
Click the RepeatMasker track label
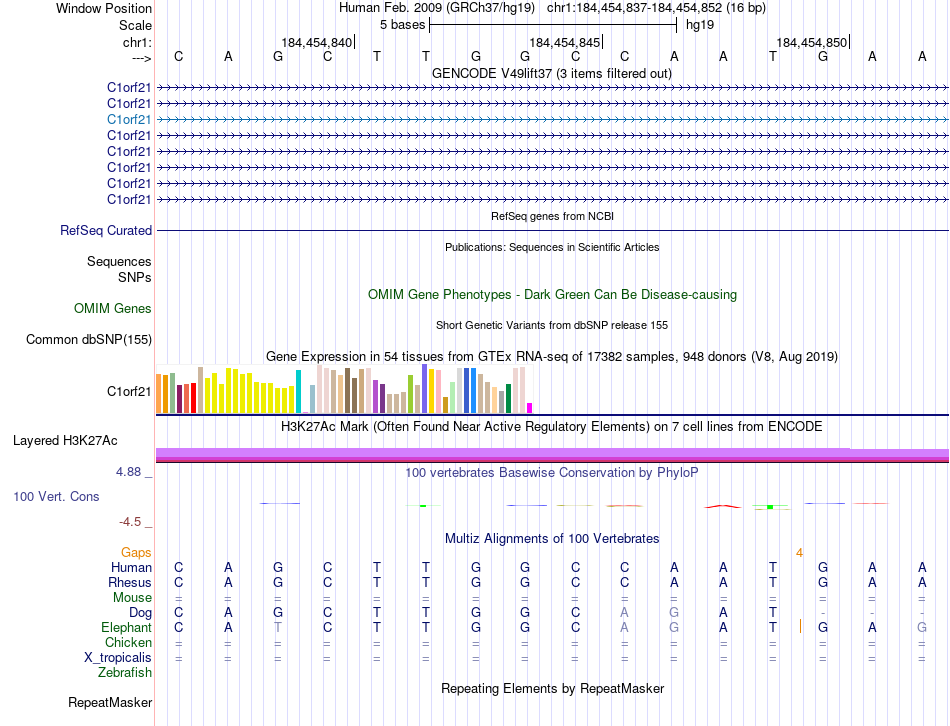110,702
